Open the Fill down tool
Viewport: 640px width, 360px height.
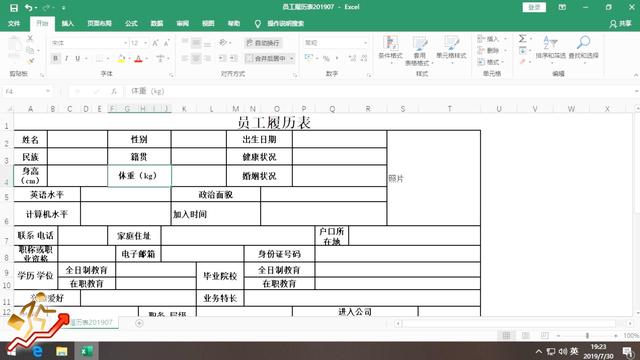(522, 50)
